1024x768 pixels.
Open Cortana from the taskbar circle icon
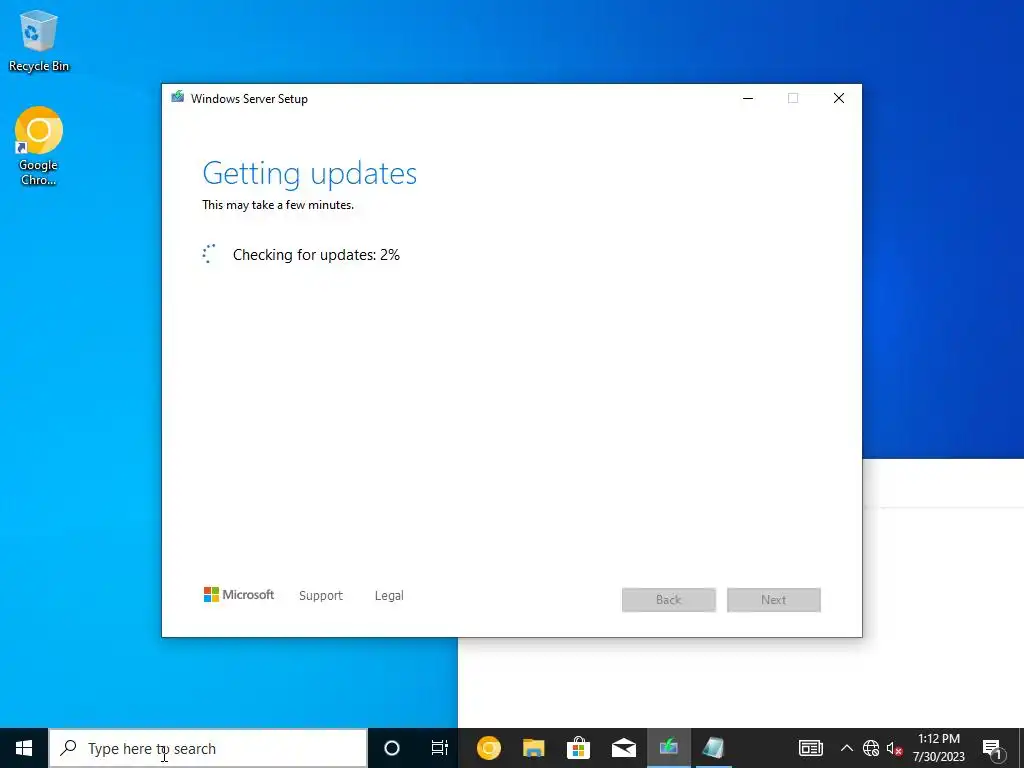click(392, 748)
